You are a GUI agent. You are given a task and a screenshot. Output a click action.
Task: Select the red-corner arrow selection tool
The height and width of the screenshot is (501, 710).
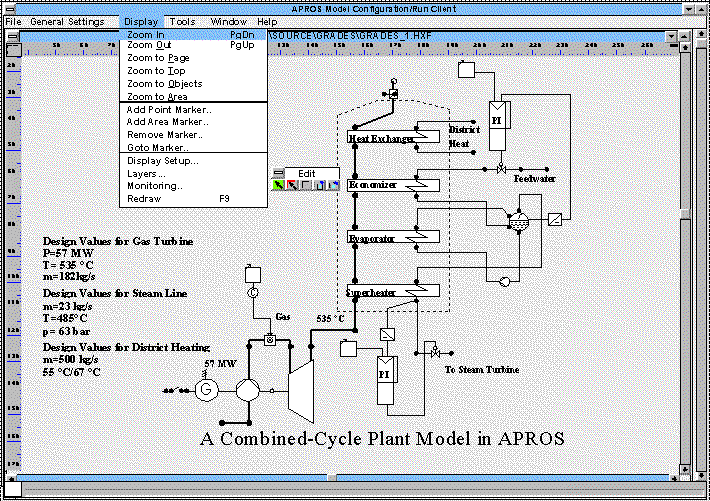coord(292,185)
